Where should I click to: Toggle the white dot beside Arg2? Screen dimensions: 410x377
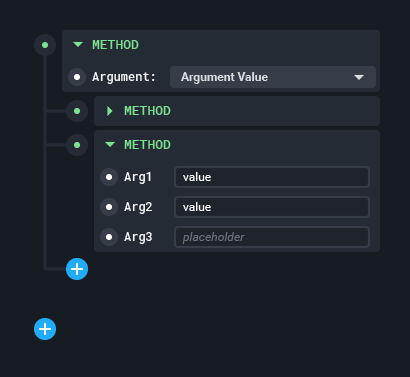tap(109, 207)
